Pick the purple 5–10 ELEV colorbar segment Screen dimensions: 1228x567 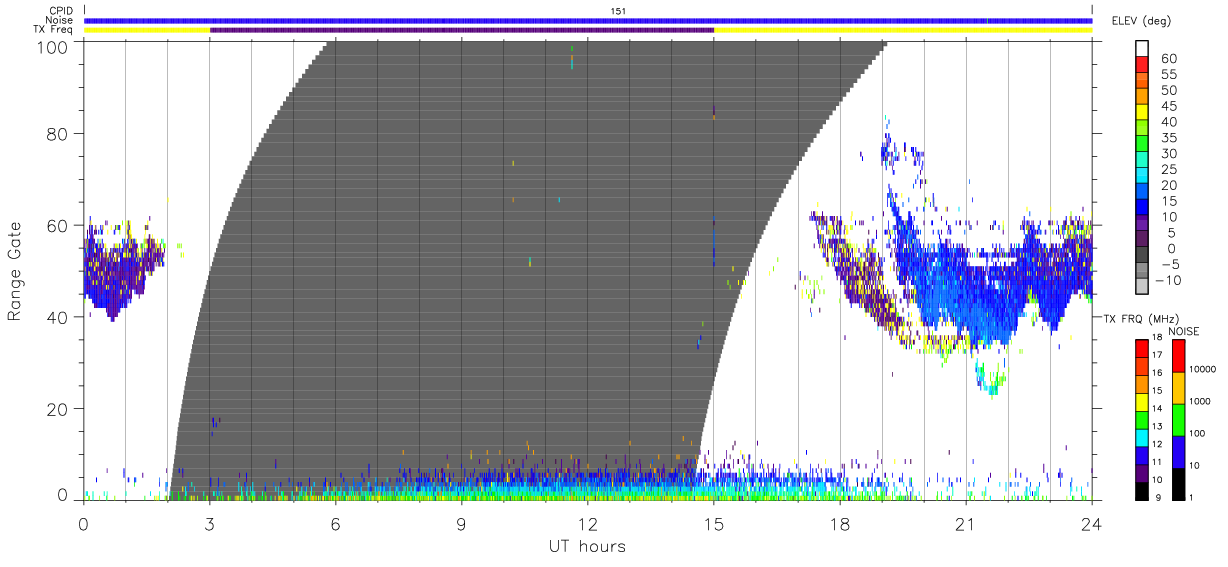tap(1141, 222)
